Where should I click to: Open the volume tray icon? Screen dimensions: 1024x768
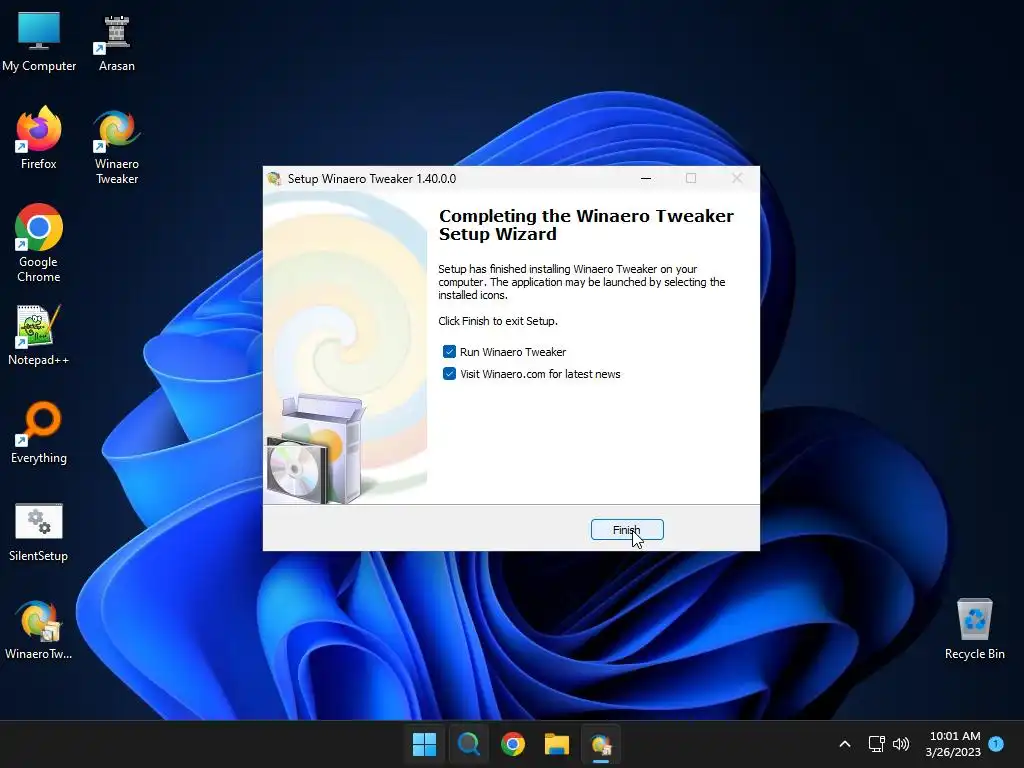pyautogui.click(x=901, y=744)
